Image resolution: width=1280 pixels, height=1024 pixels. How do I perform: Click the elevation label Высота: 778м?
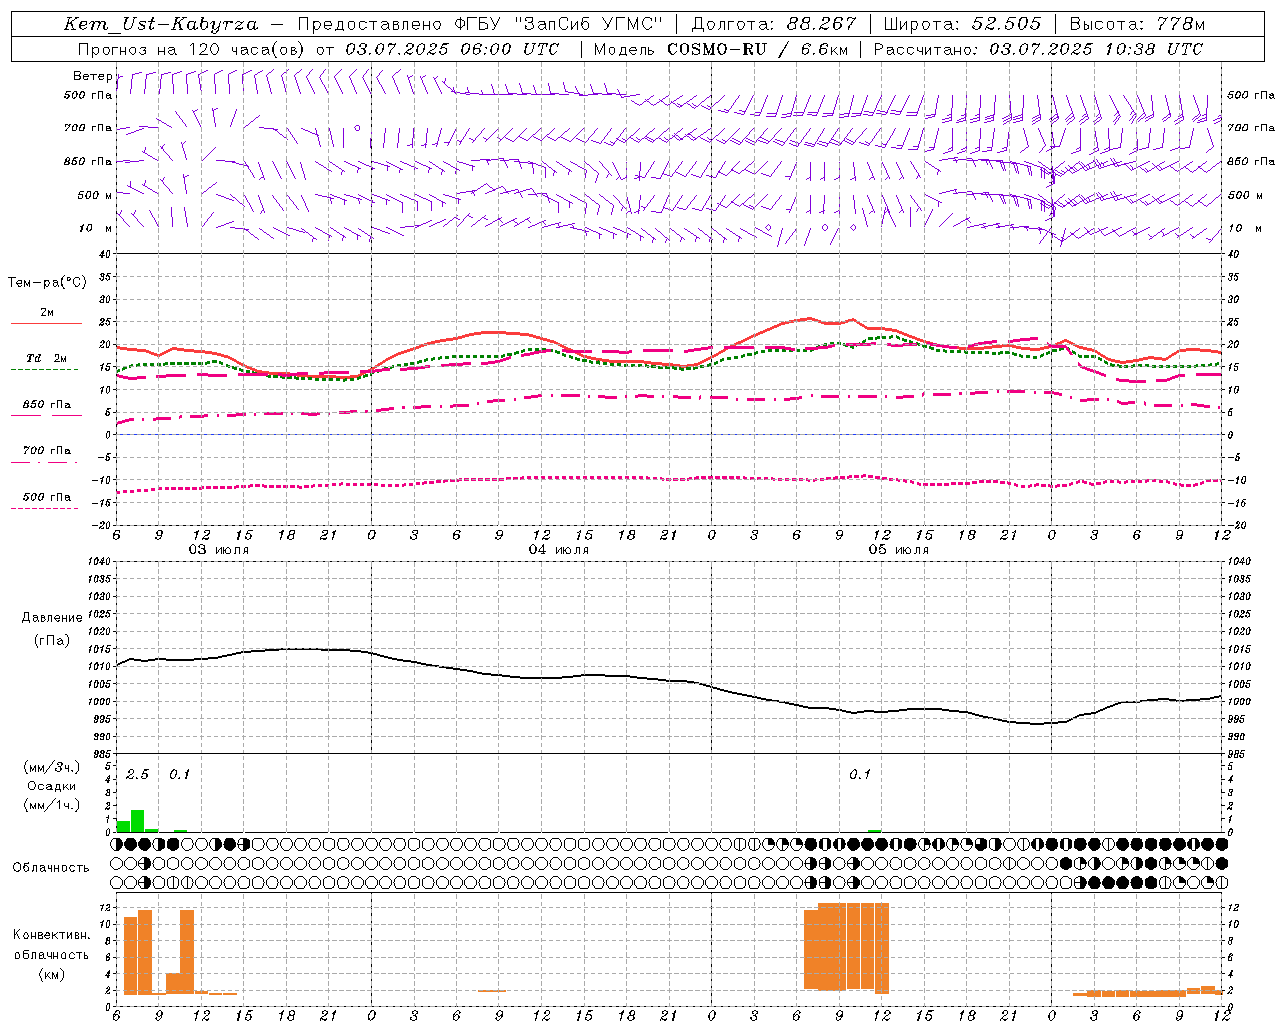pyautogui.click(x=1137, y=23)
